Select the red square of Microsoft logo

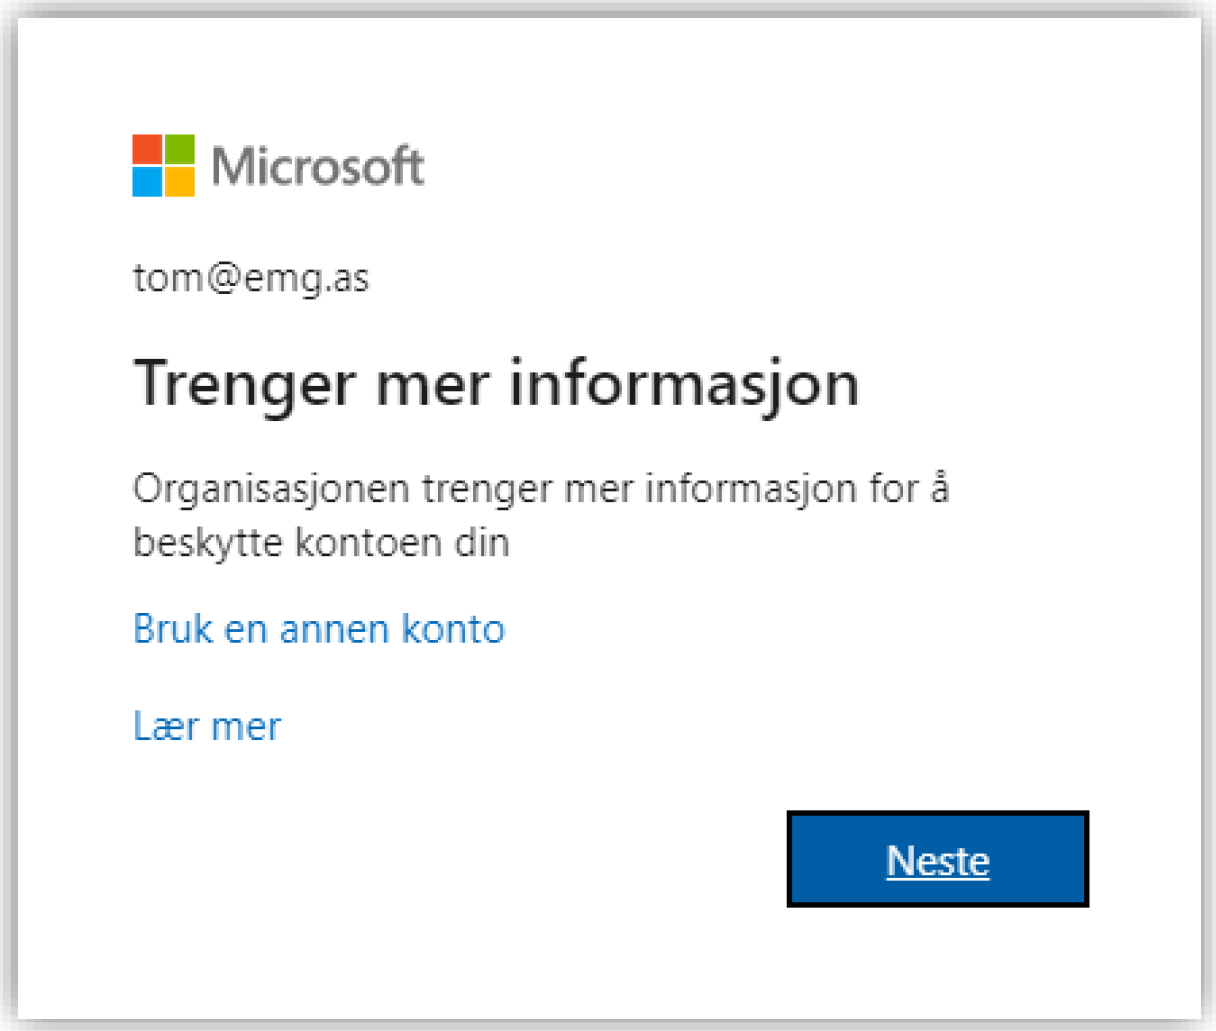click(x=147, y=149)
